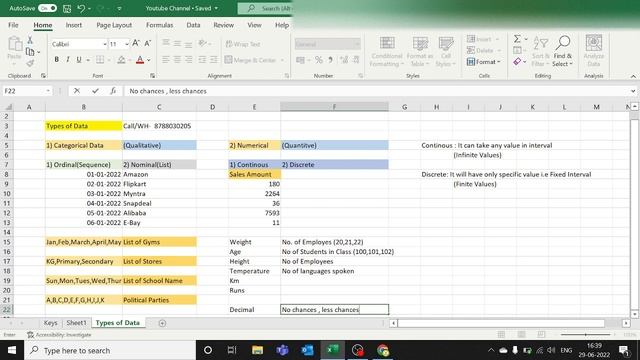
Task: Click the Cut scissors icon
Action: (x=30, y=40)
